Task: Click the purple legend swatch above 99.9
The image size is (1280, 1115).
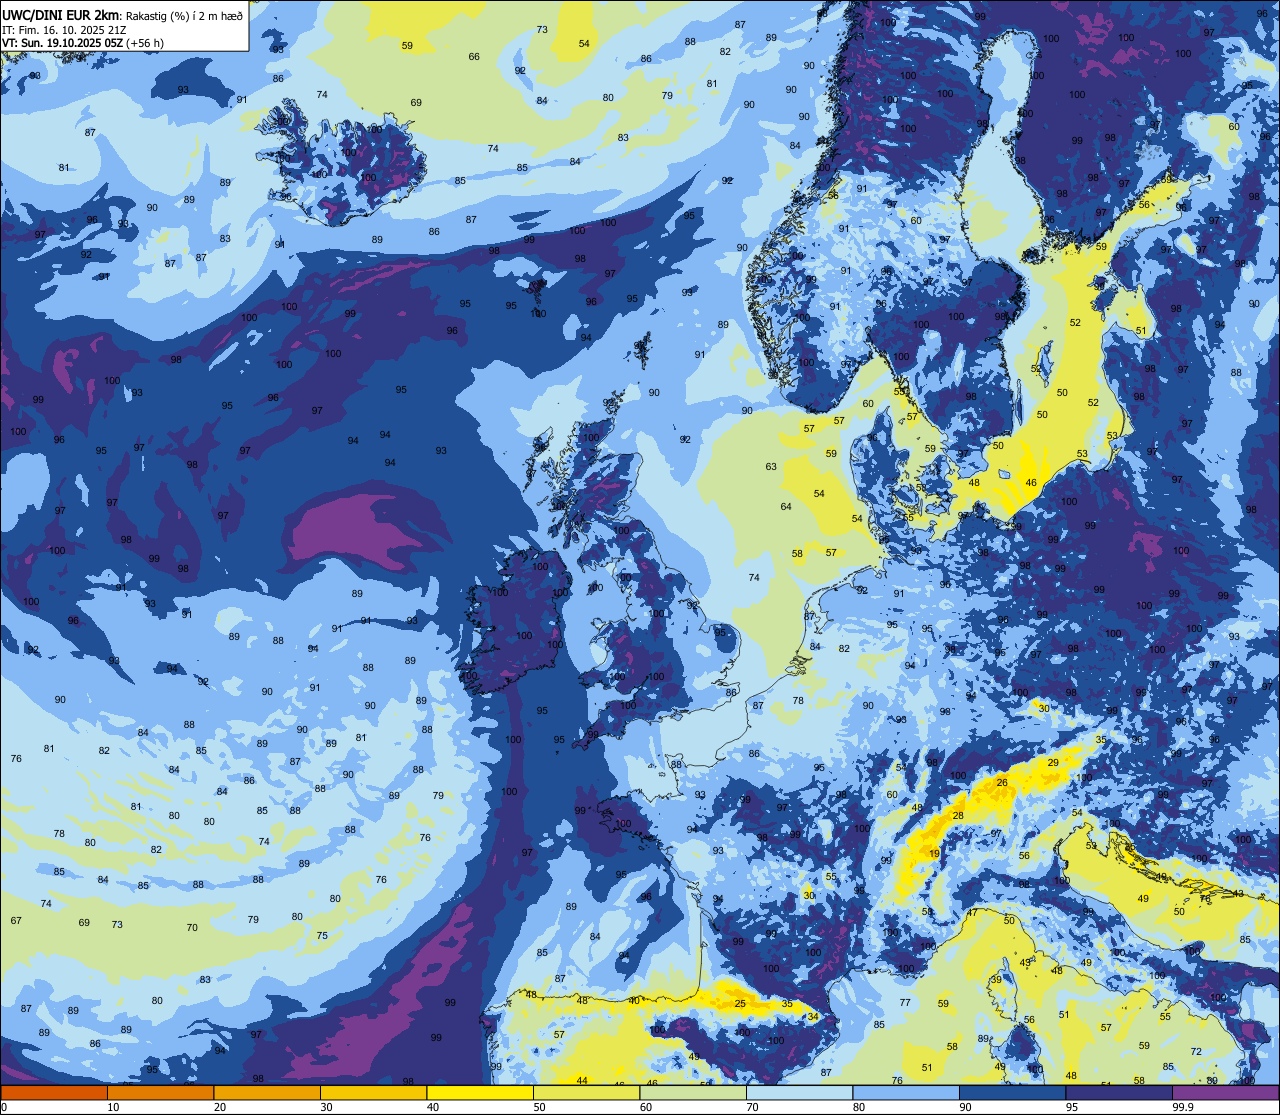Action: pos(1225,1093)
